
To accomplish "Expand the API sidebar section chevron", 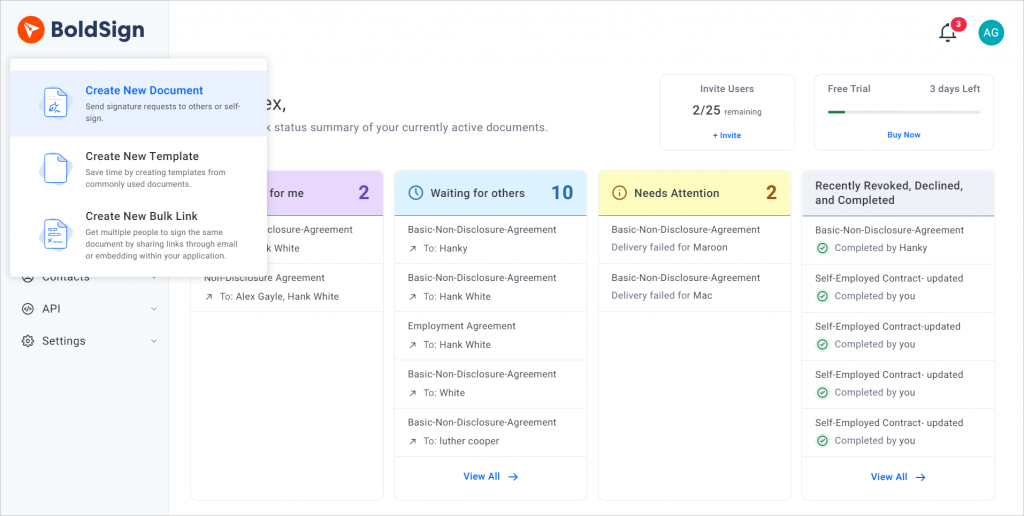I will [x=154, y=309].
